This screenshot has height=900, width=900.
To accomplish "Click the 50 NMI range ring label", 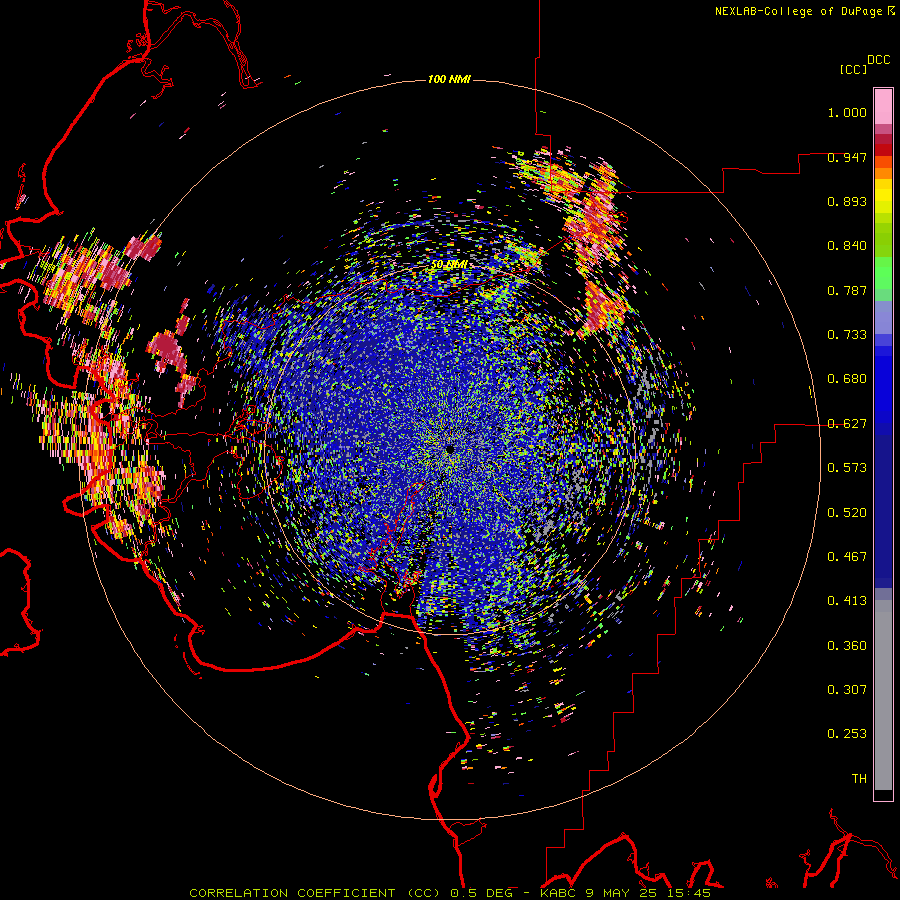I will click(x=449, y=265).
